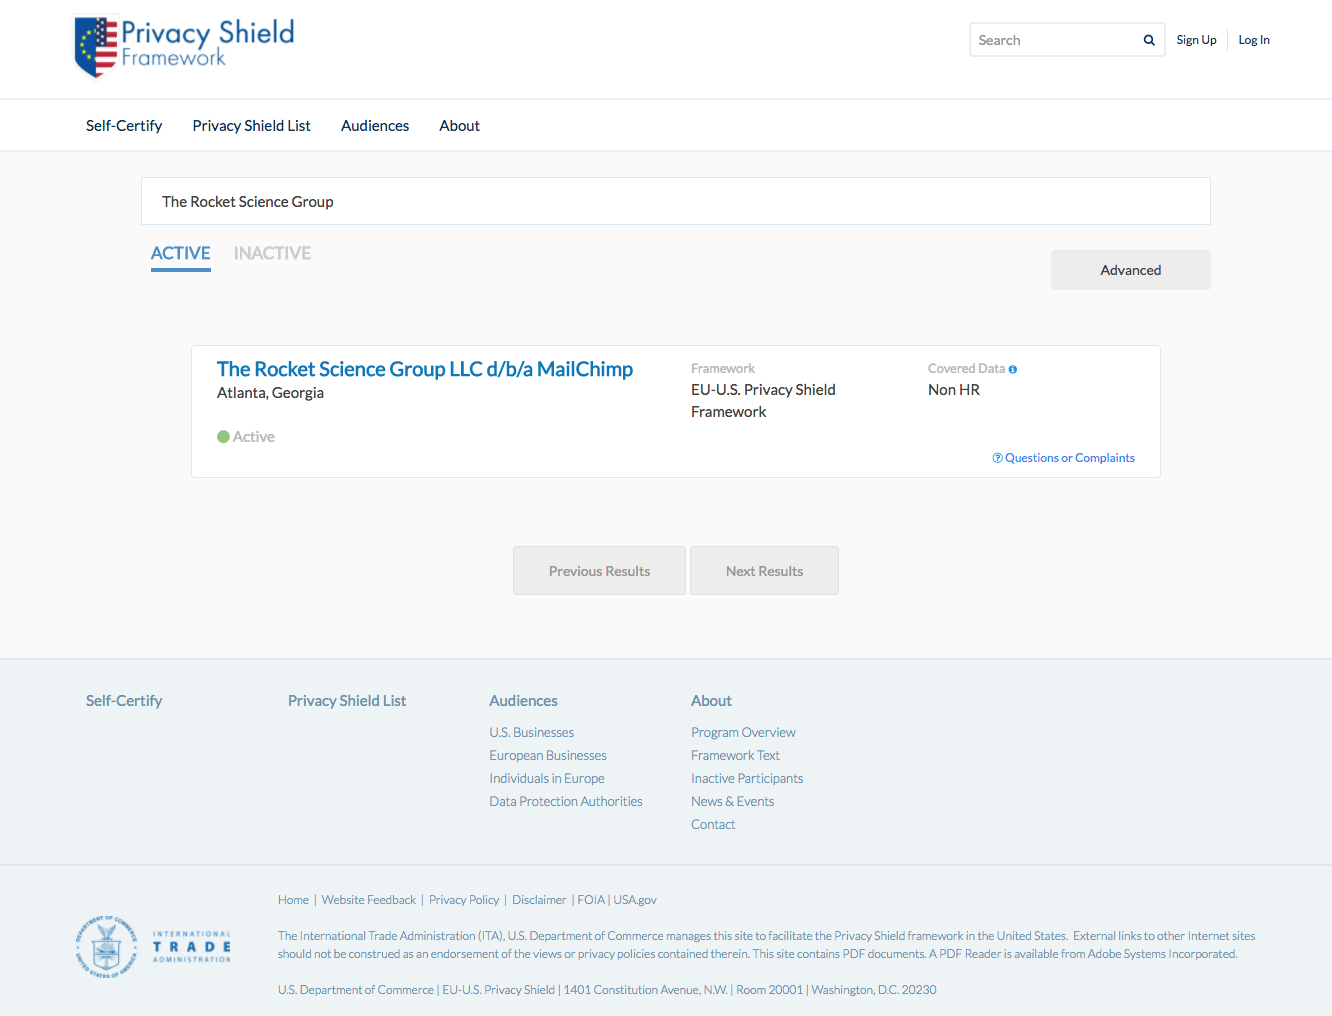
Task: Click the FOIA footer link
Action: tap(591, 900)
